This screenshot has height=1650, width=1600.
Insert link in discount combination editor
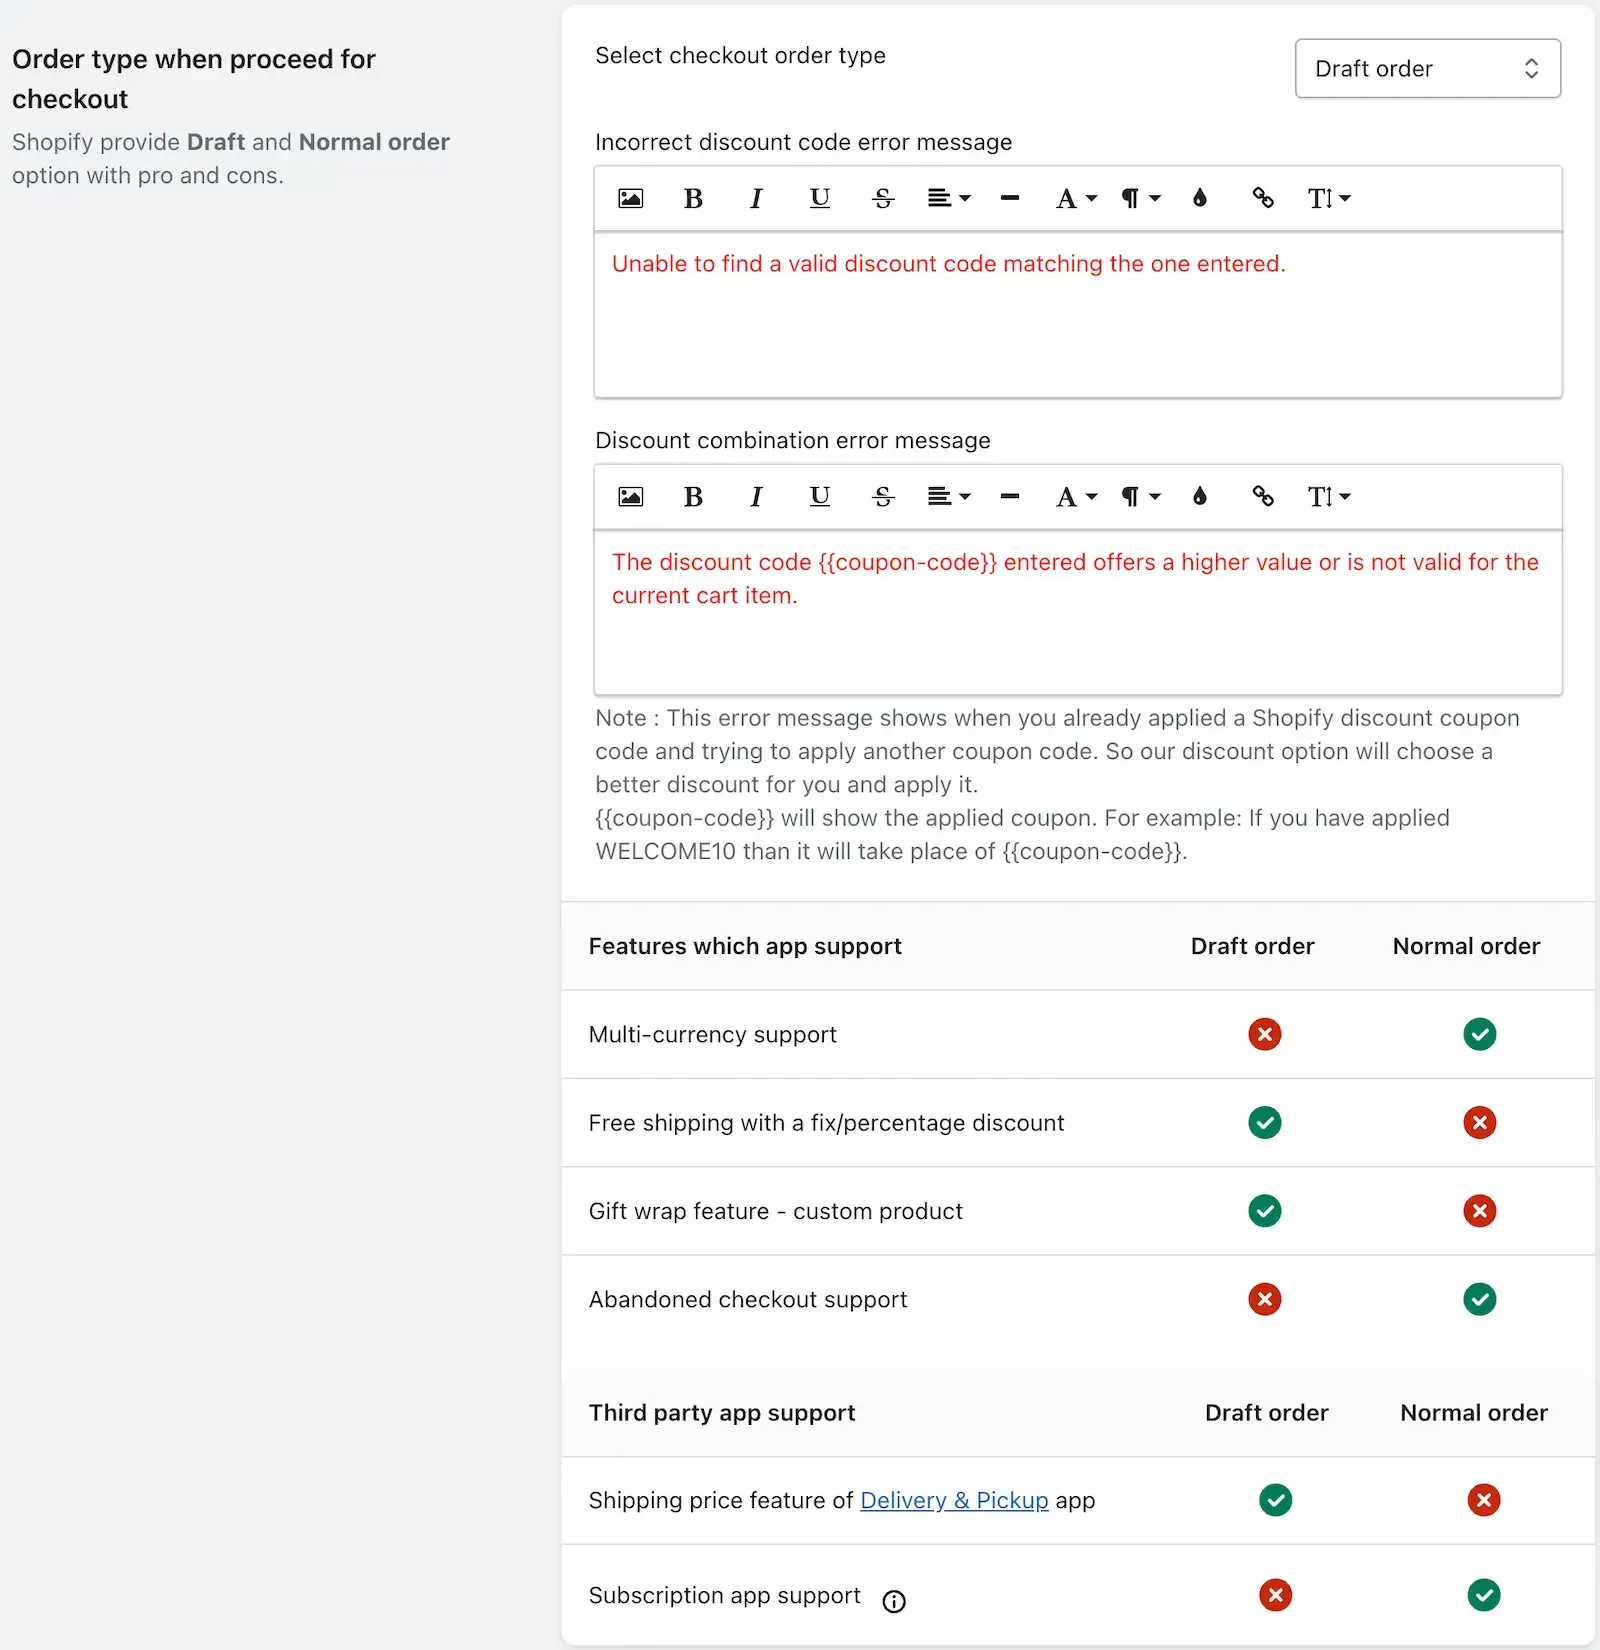coord(1263,496)
